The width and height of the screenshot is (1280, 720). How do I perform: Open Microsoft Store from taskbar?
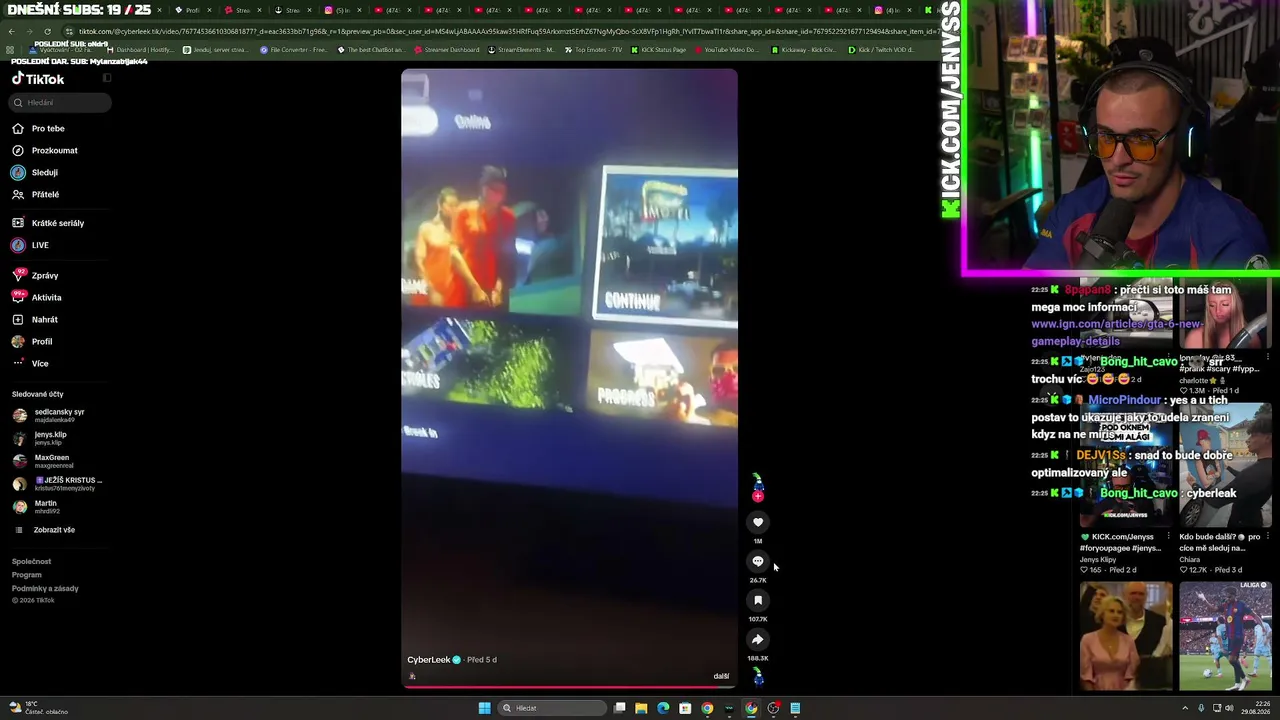coord(685,708)
